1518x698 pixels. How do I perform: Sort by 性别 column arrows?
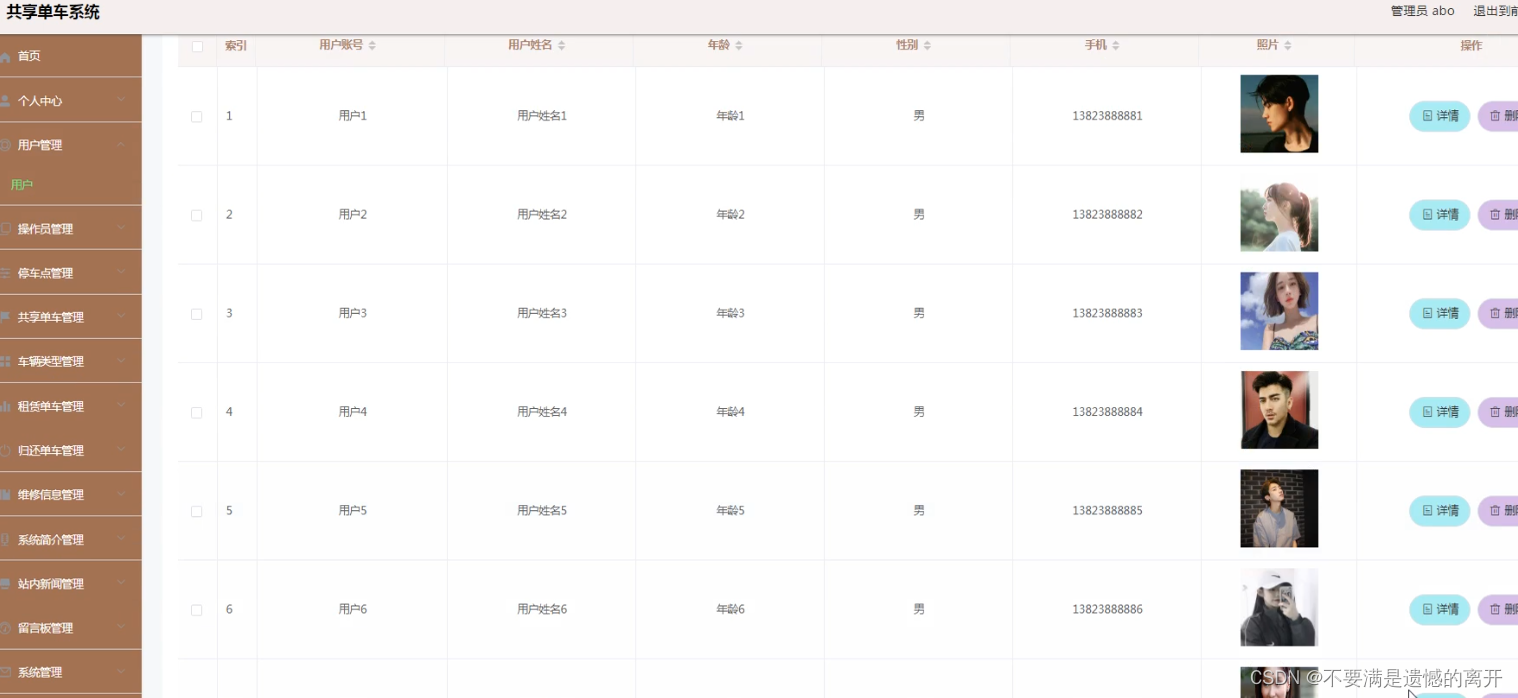coord(927,46)
